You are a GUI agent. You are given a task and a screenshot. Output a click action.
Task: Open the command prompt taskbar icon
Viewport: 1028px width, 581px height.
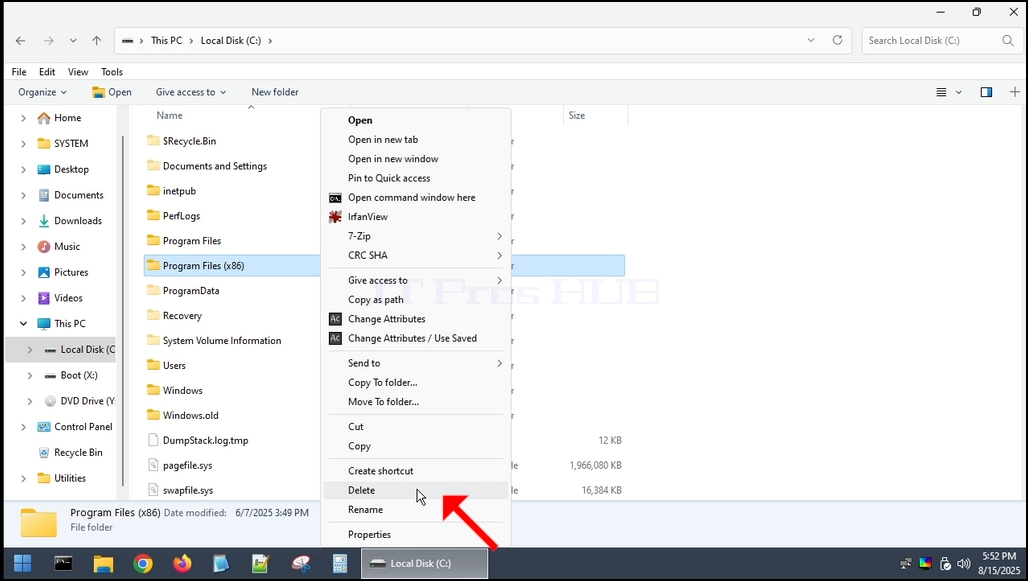tap(64, 563)
